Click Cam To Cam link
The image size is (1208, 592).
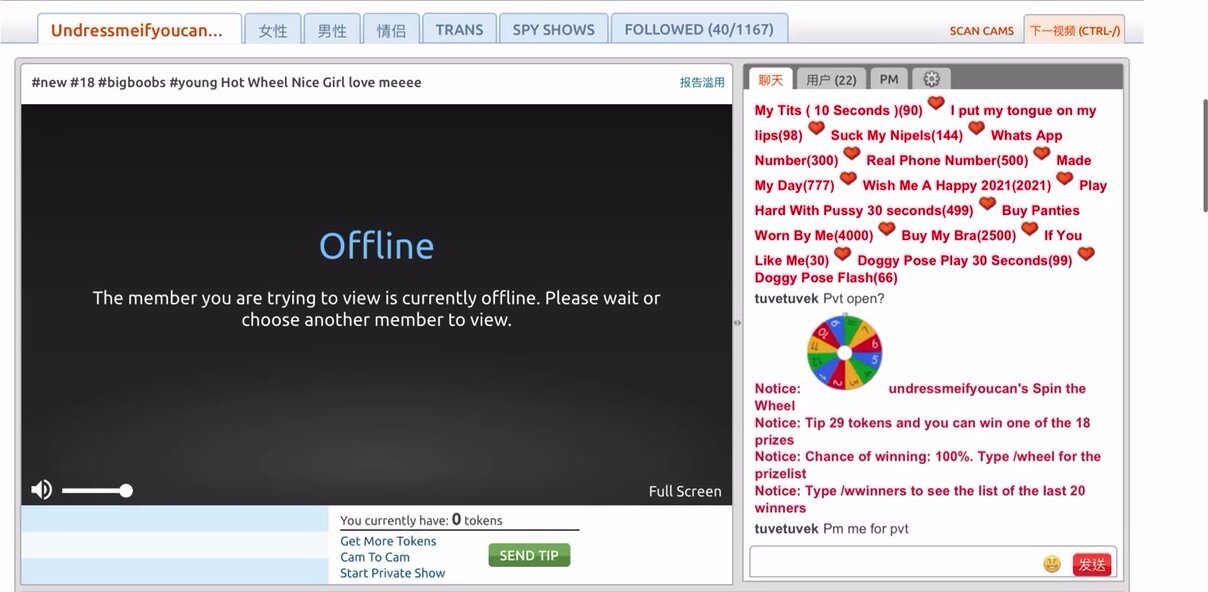pos(375,557)
